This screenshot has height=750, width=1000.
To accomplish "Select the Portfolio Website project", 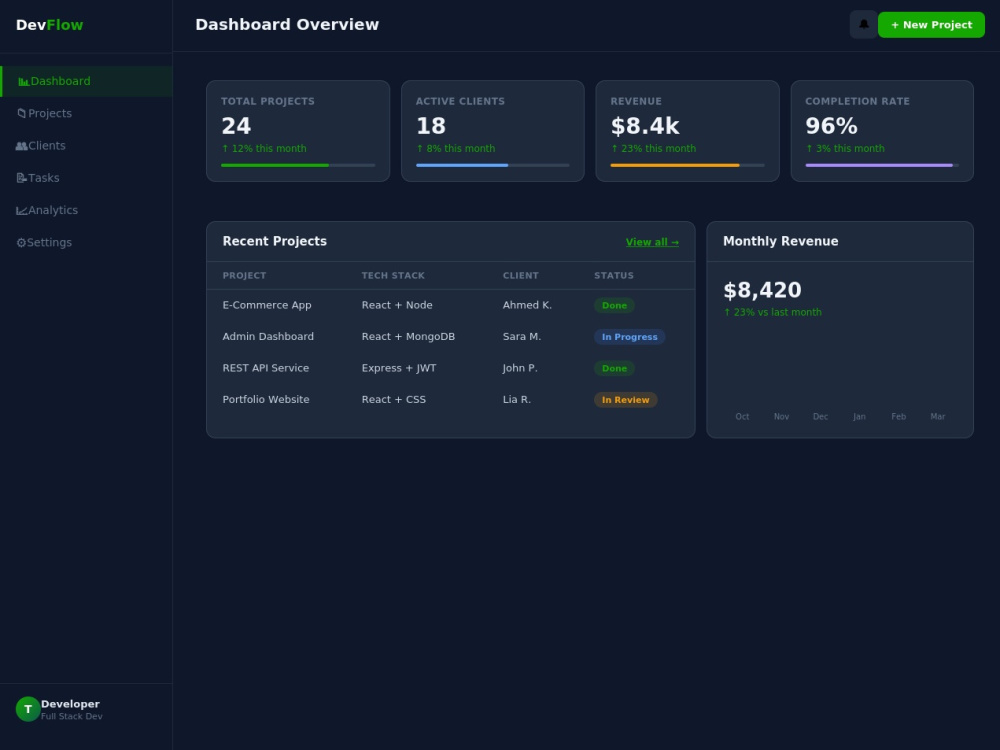I will coord(451,400).
